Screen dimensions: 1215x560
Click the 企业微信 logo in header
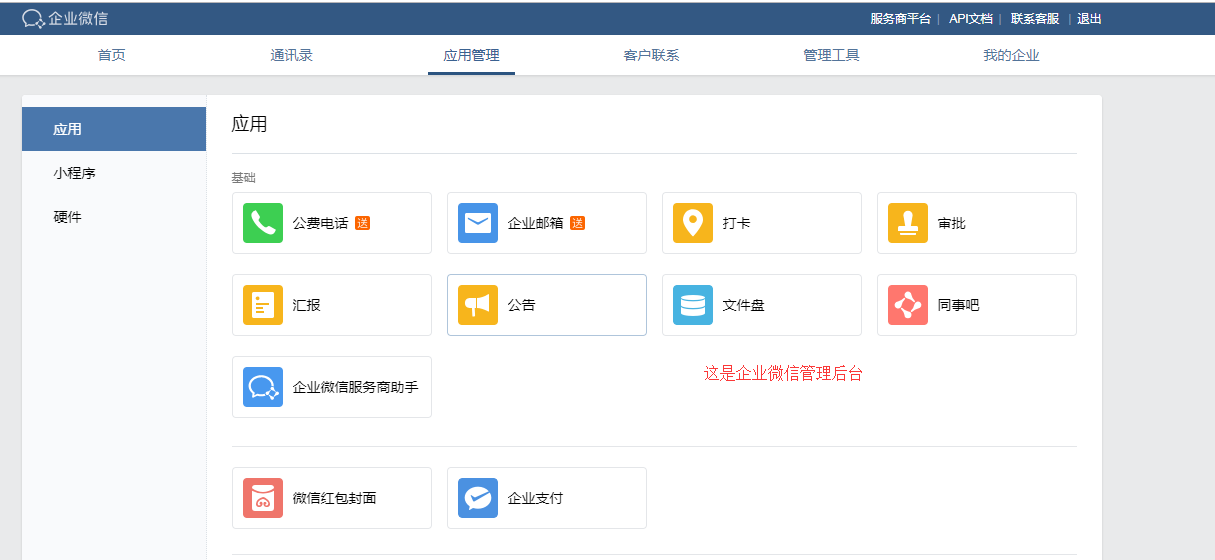coord(65,18)
